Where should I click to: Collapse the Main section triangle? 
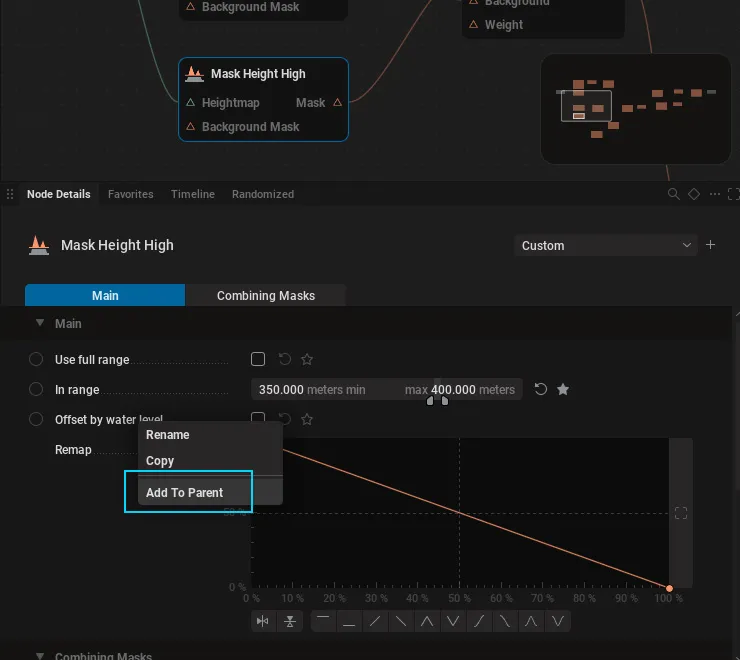pyautogui.click(x=40, y=323)
